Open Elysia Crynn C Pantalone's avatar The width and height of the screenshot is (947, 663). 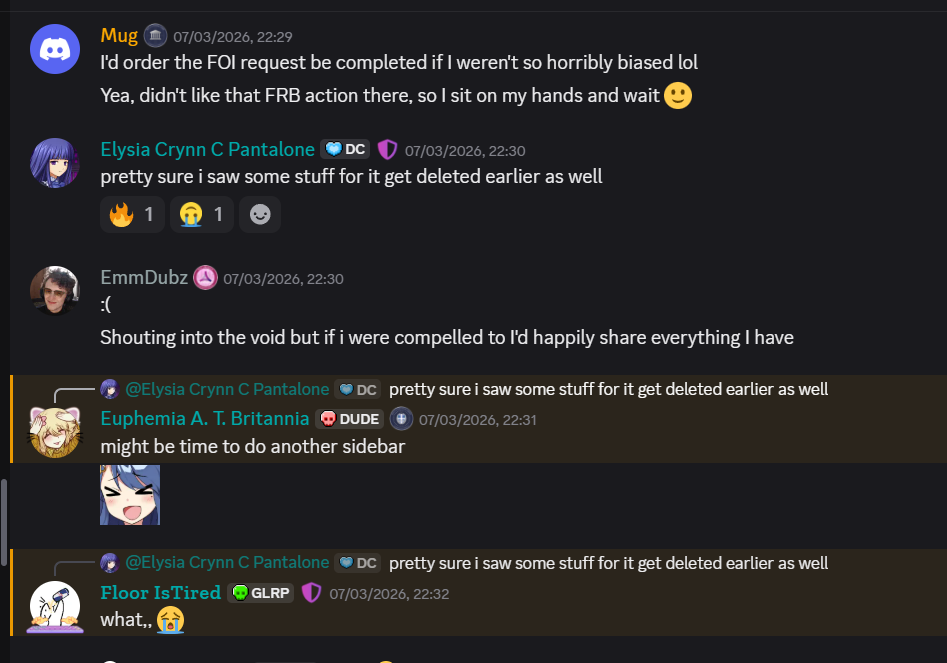(54, 162)
